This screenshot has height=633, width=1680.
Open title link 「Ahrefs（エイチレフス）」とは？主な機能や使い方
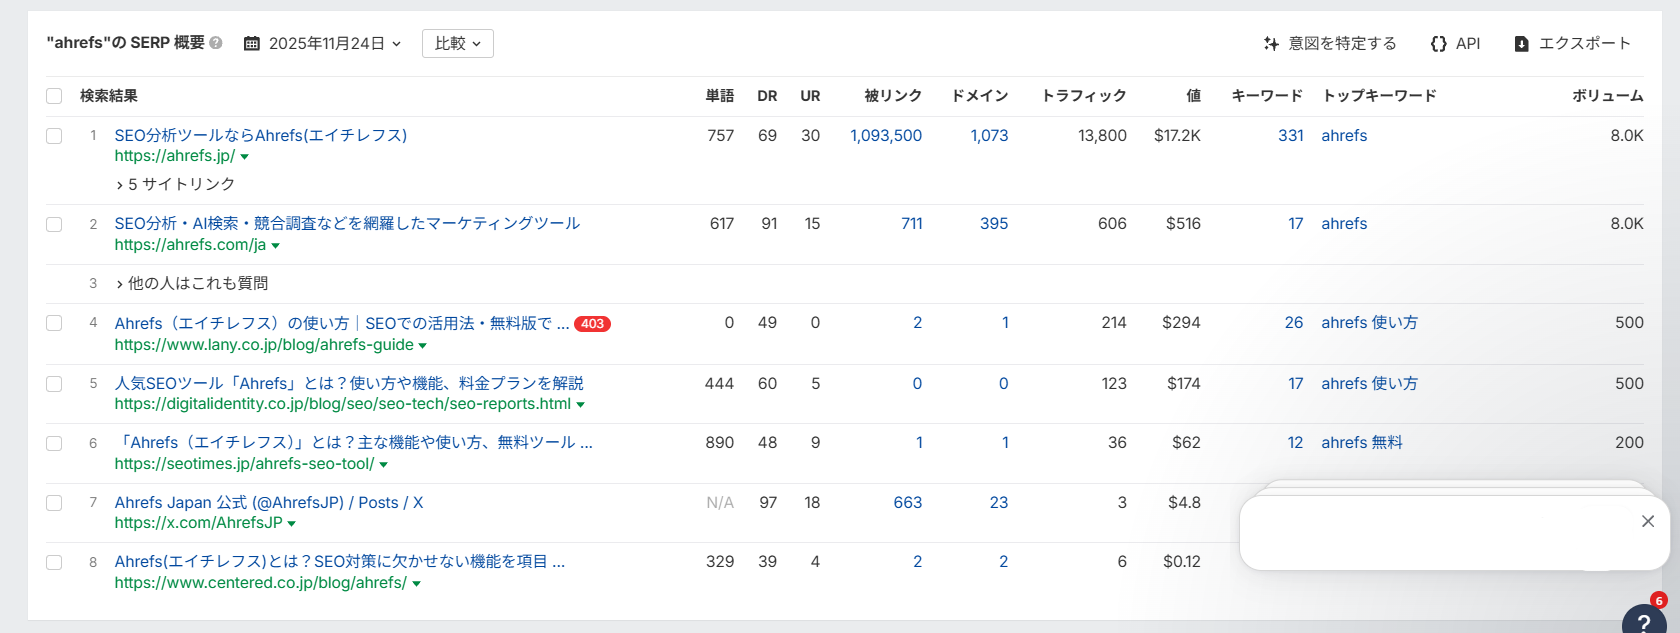[x=354, y=442]
